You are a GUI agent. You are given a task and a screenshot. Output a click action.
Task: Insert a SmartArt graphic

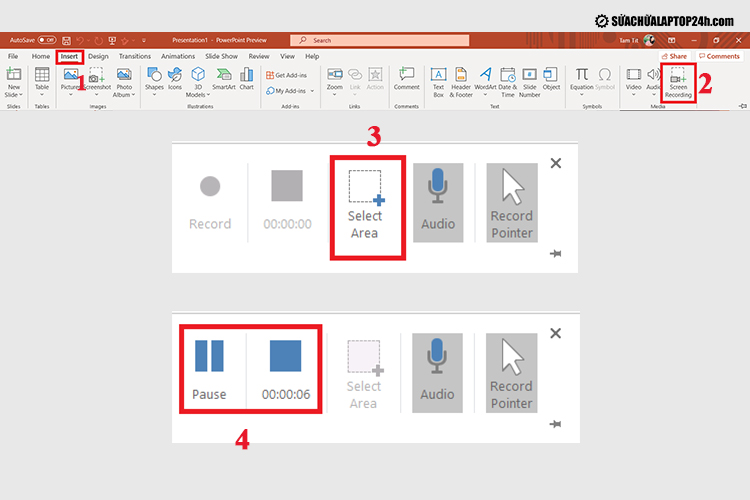223,79
